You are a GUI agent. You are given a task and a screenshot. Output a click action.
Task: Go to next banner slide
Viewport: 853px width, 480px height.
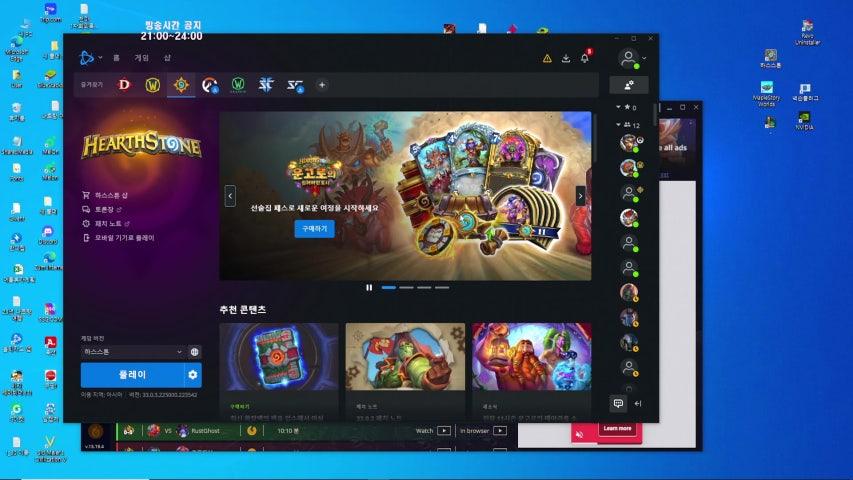580,196
